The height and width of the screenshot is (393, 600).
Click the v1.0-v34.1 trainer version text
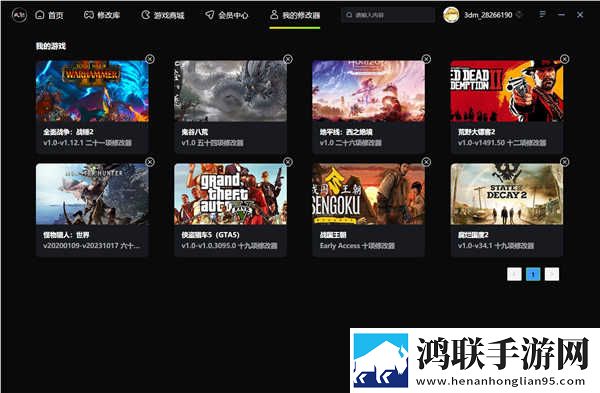496,246
